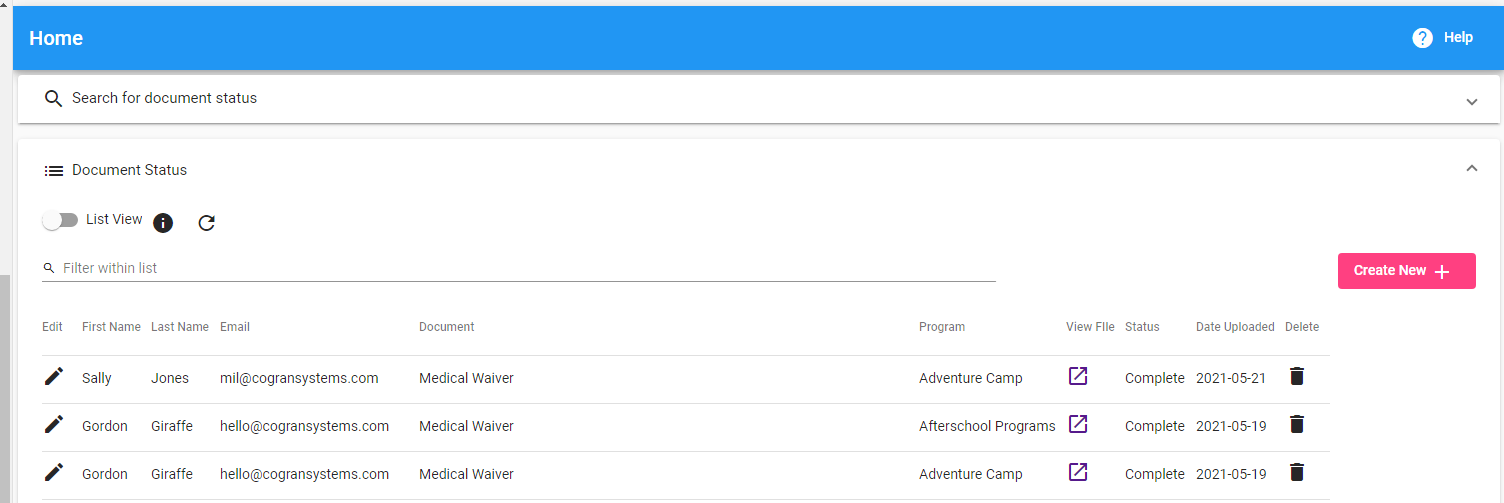Edit Gordon Giraffe Adventure Camp 2021-05-19 record

tap(54, 473)
